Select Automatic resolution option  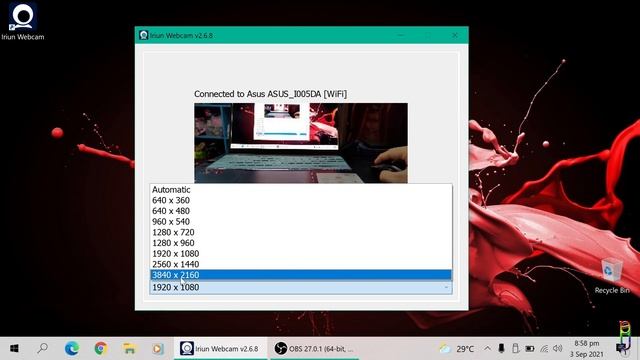pos(301,189)
